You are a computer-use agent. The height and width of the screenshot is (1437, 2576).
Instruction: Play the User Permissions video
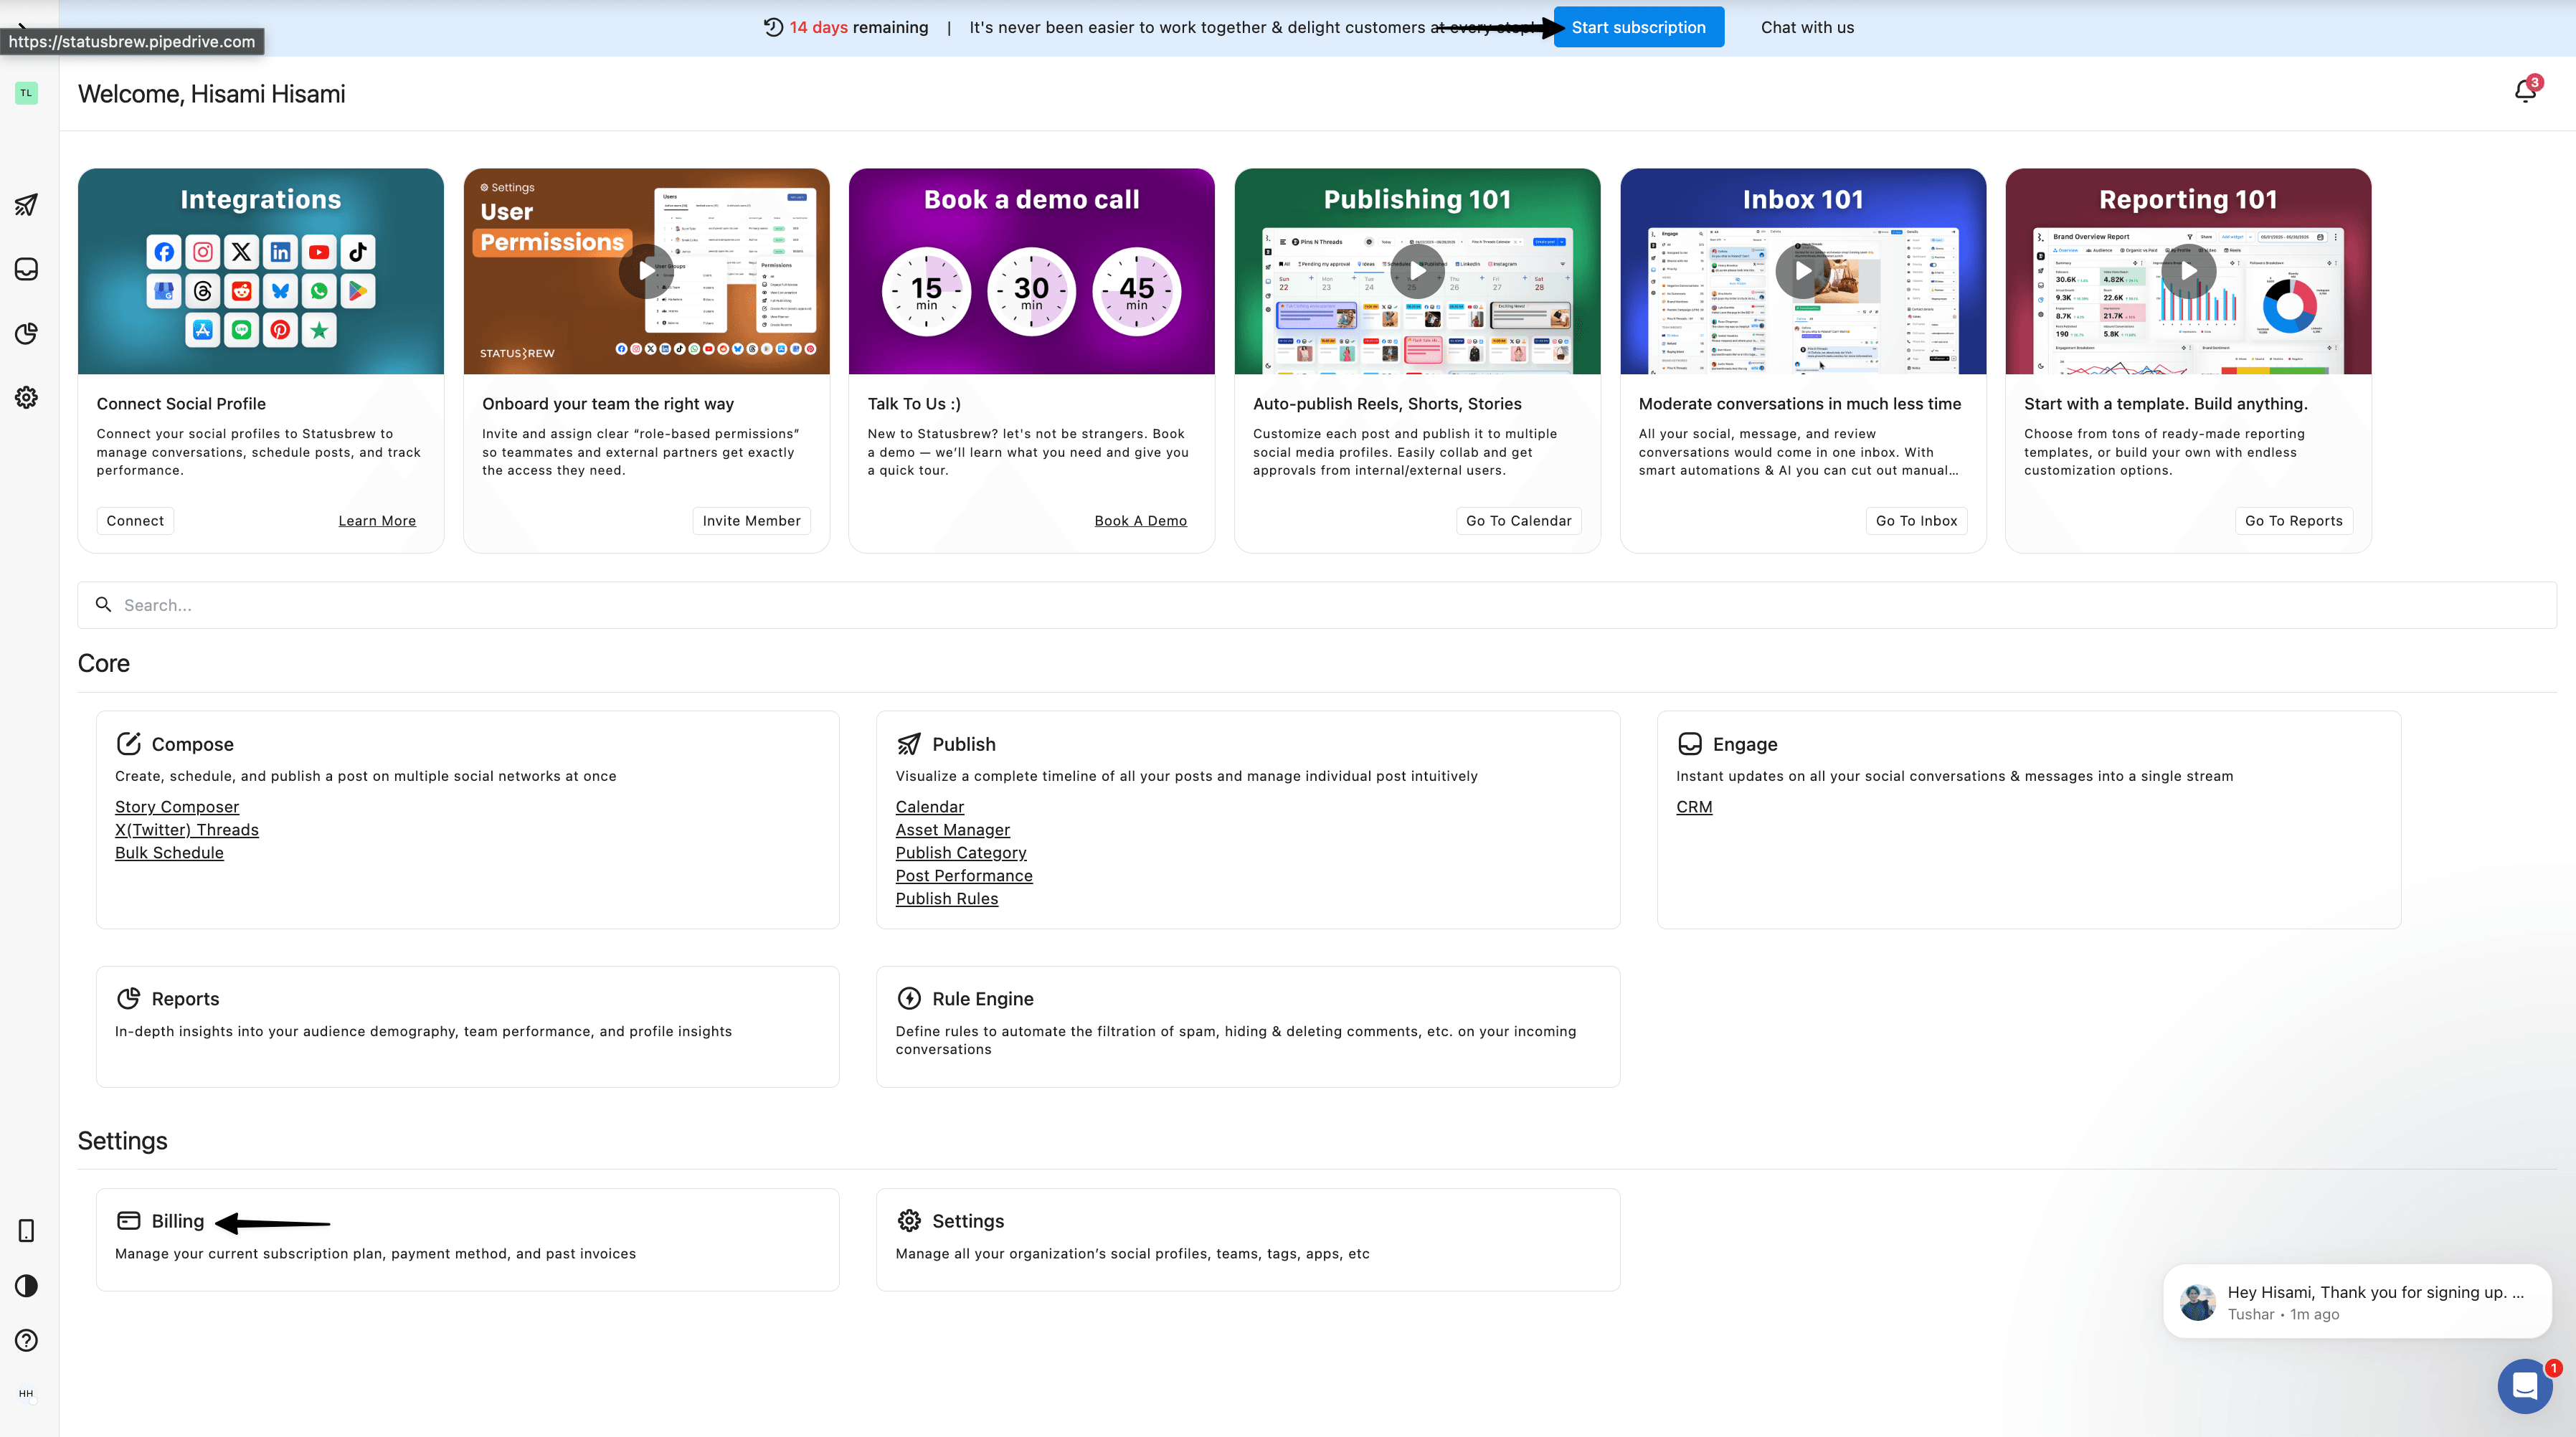tap(646, 270)
